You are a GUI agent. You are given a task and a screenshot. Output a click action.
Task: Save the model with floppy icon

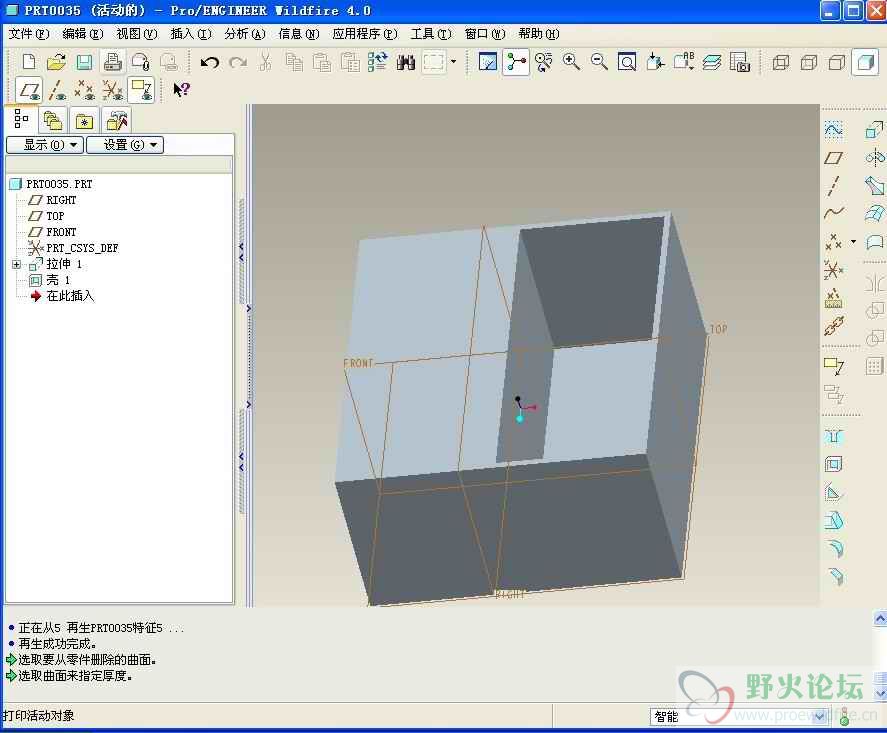tap(84, 62)
